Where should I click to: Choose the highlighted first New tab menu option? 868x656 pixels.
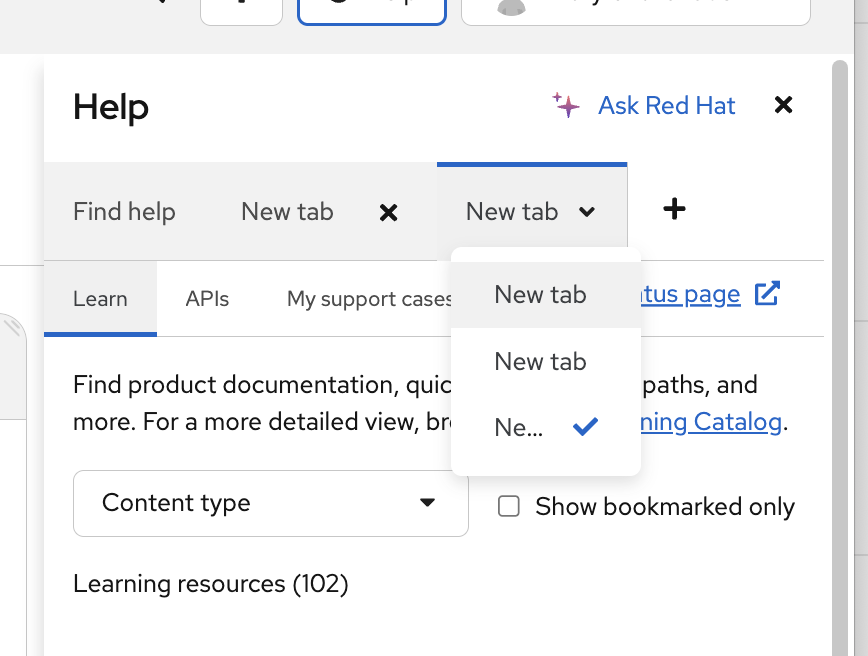541,295
